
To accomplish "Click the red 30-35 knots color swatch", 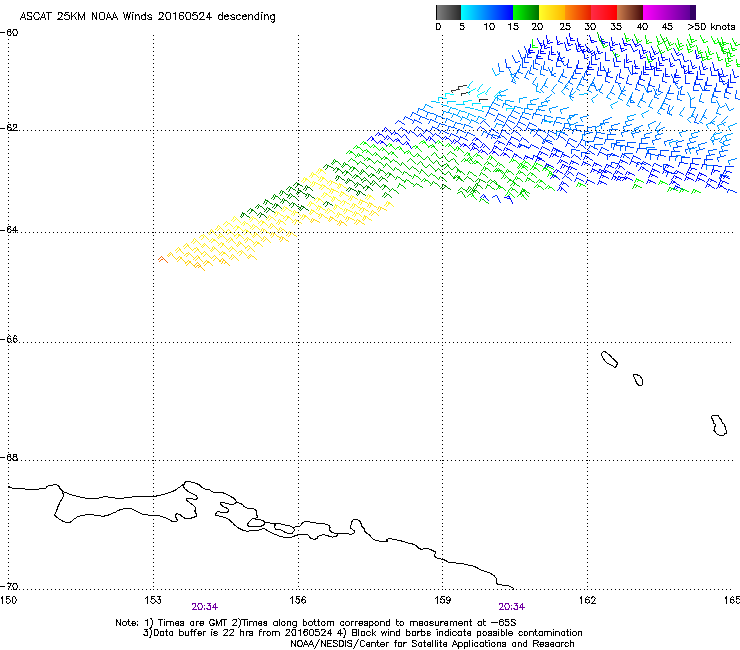I will click(604, 12).
